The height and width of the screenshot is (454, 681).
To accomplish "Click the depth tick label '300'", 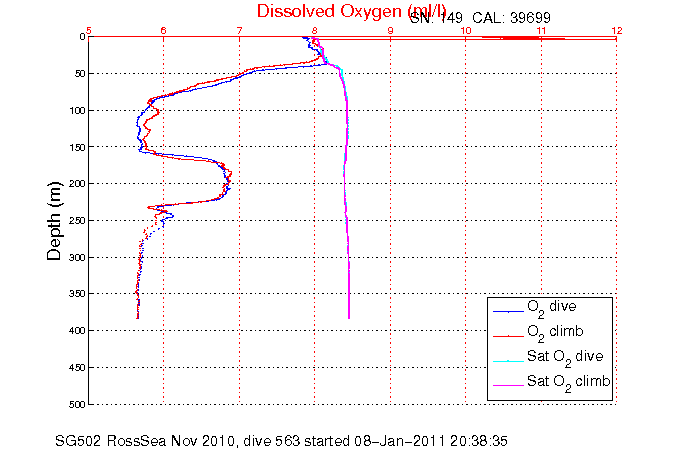I will click(77, 257).
